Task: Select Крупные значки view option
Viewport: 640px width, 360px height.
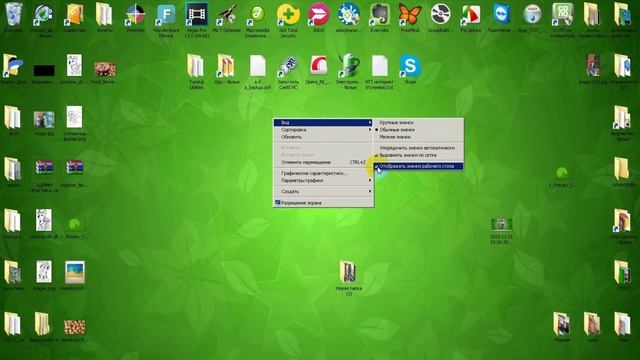Action: pos(419,122)
